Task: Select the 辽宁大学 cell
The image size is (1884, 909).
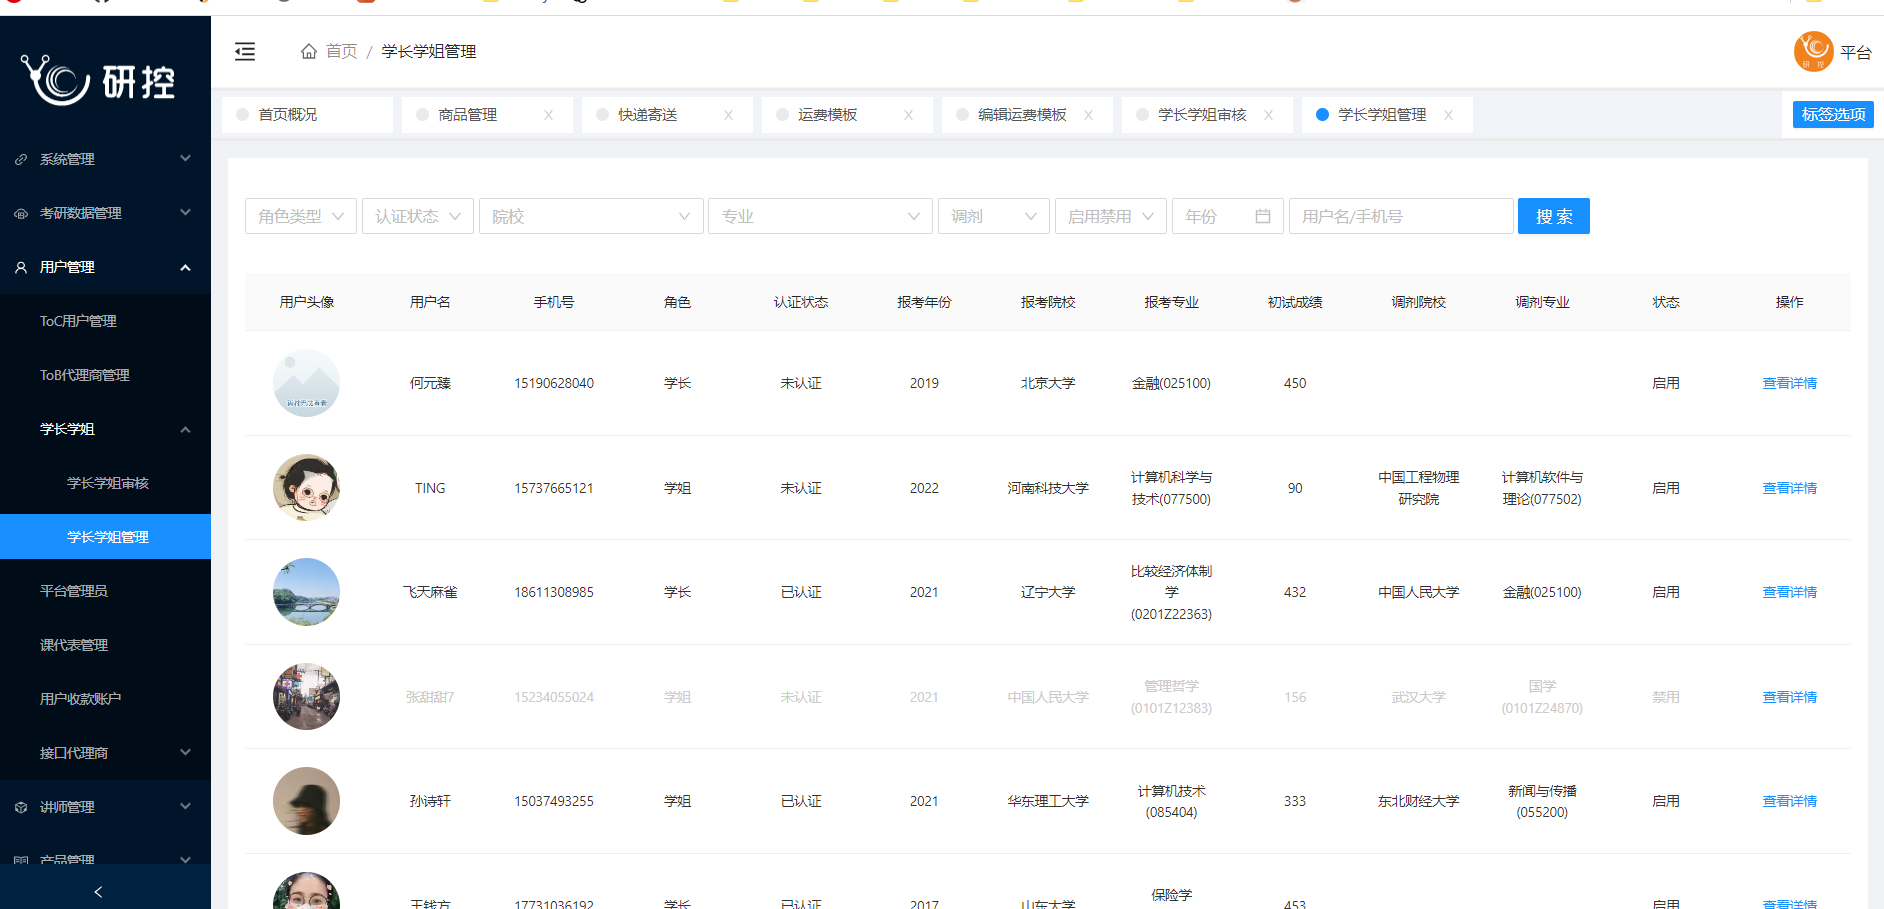Action: click(1048, 592)
